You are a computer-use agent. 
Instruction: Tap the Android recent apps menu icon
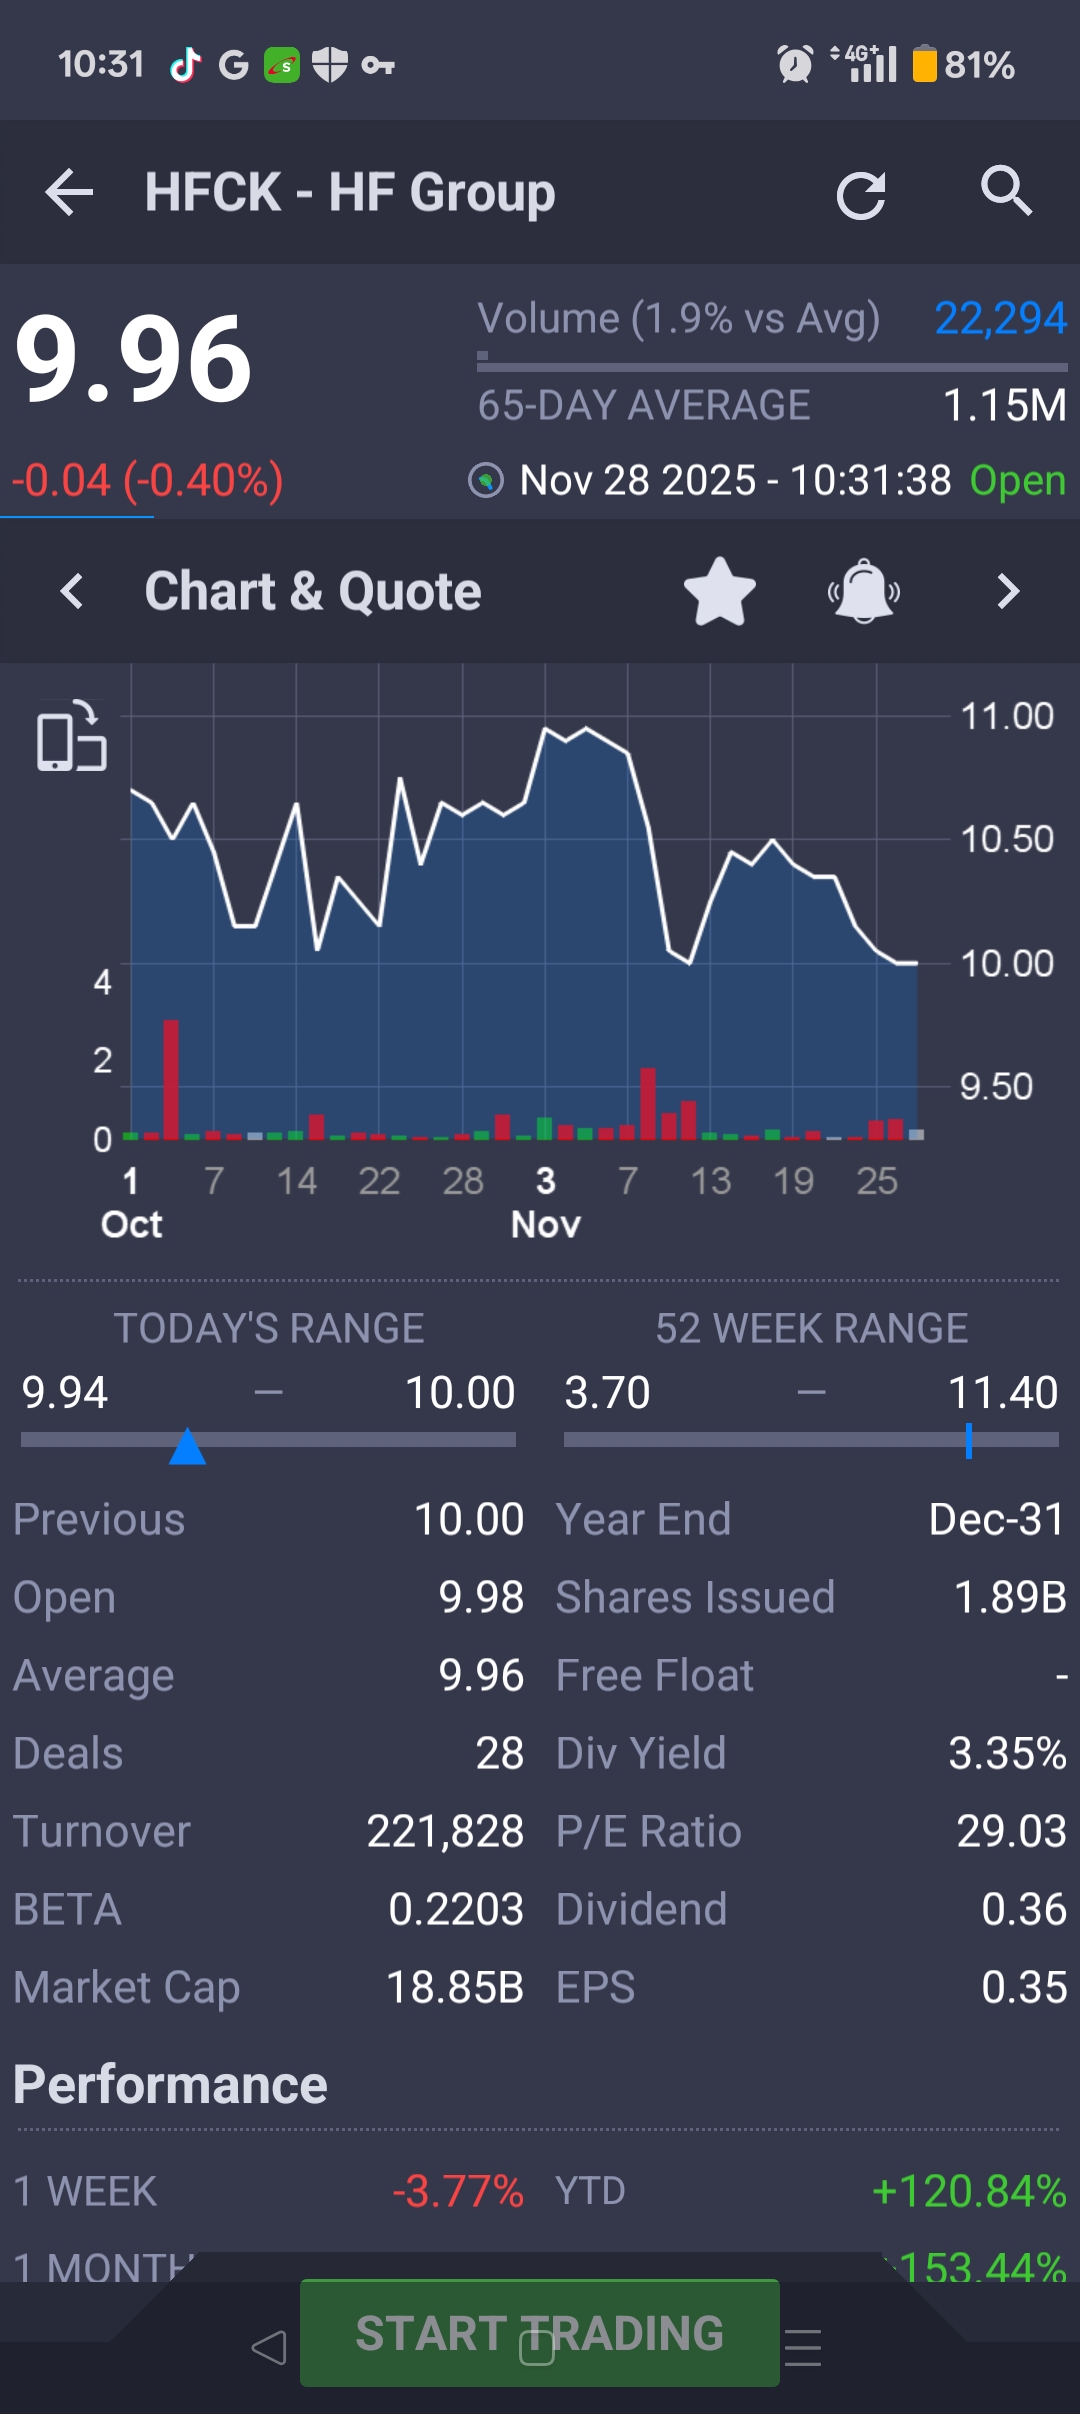point(803,2347)
